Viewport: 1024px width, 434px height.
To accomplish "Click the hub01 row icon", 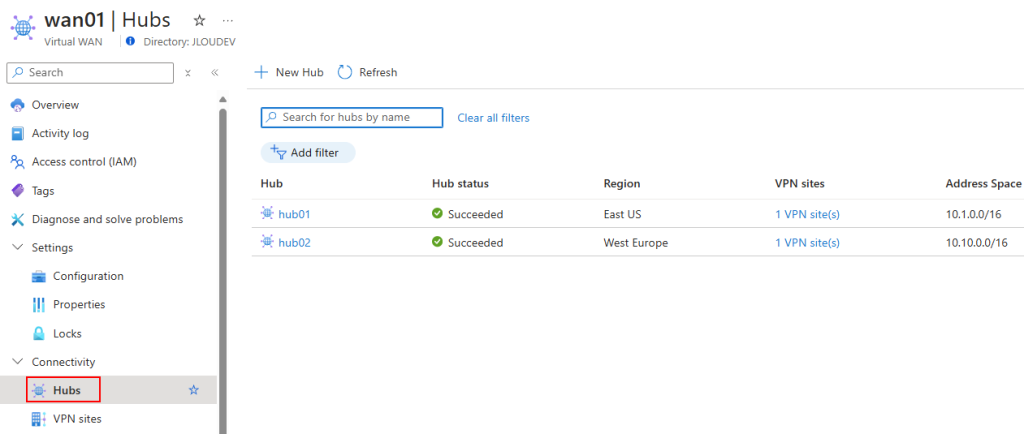I will click(x=267, y=213).
